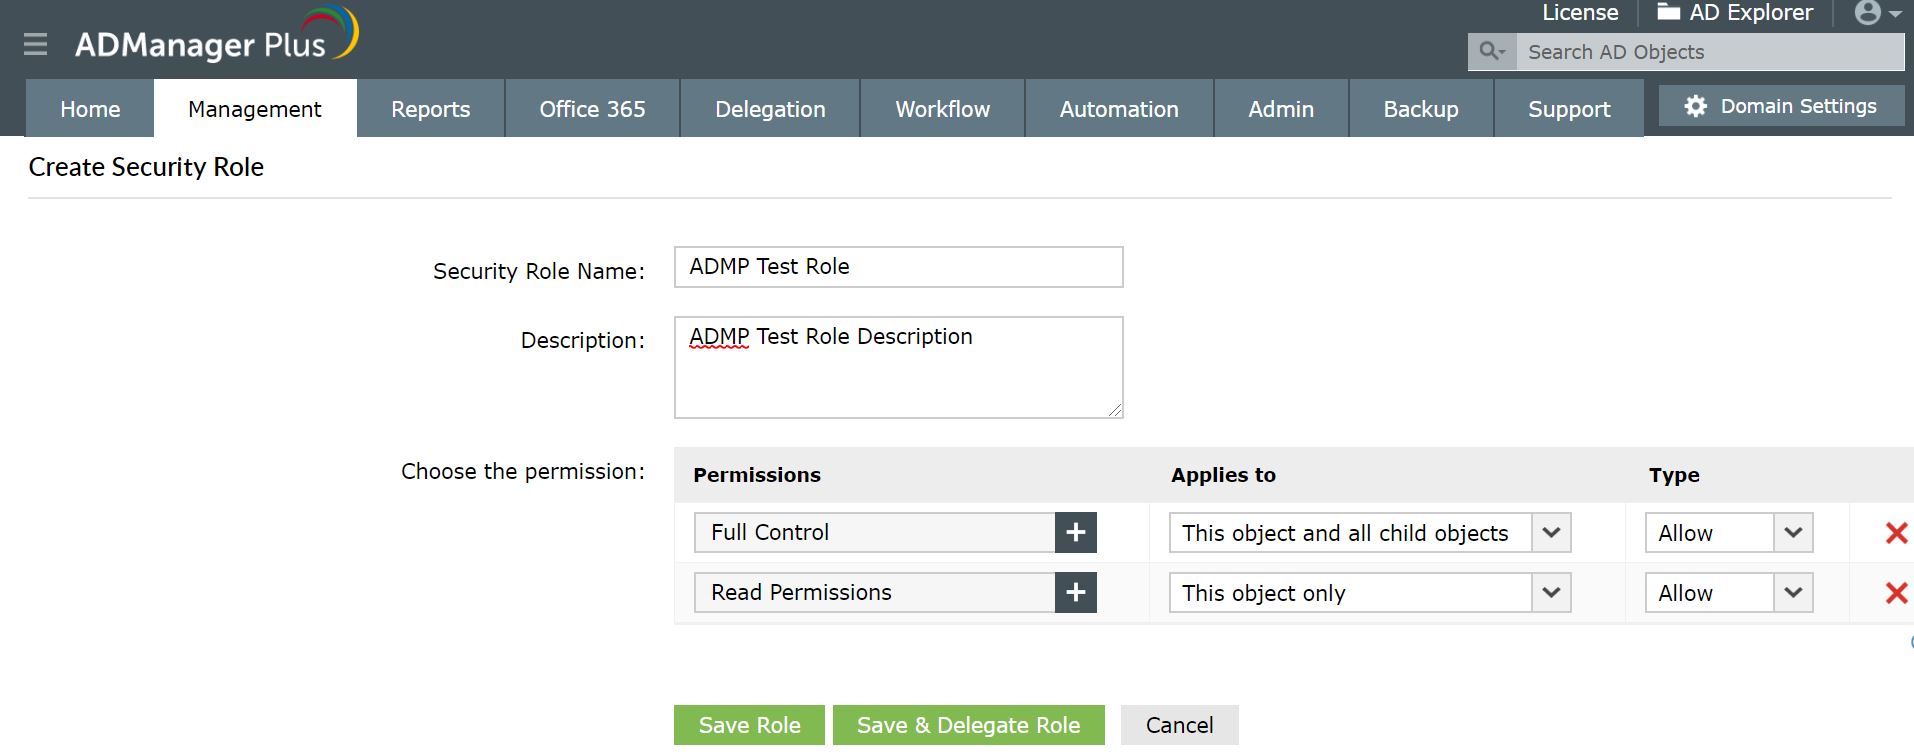This screenshot has height=755, width=1914.
Task: Open the Allow type dropdown for Full Control
Action: pyautogui.click(x=1792, y=533)
